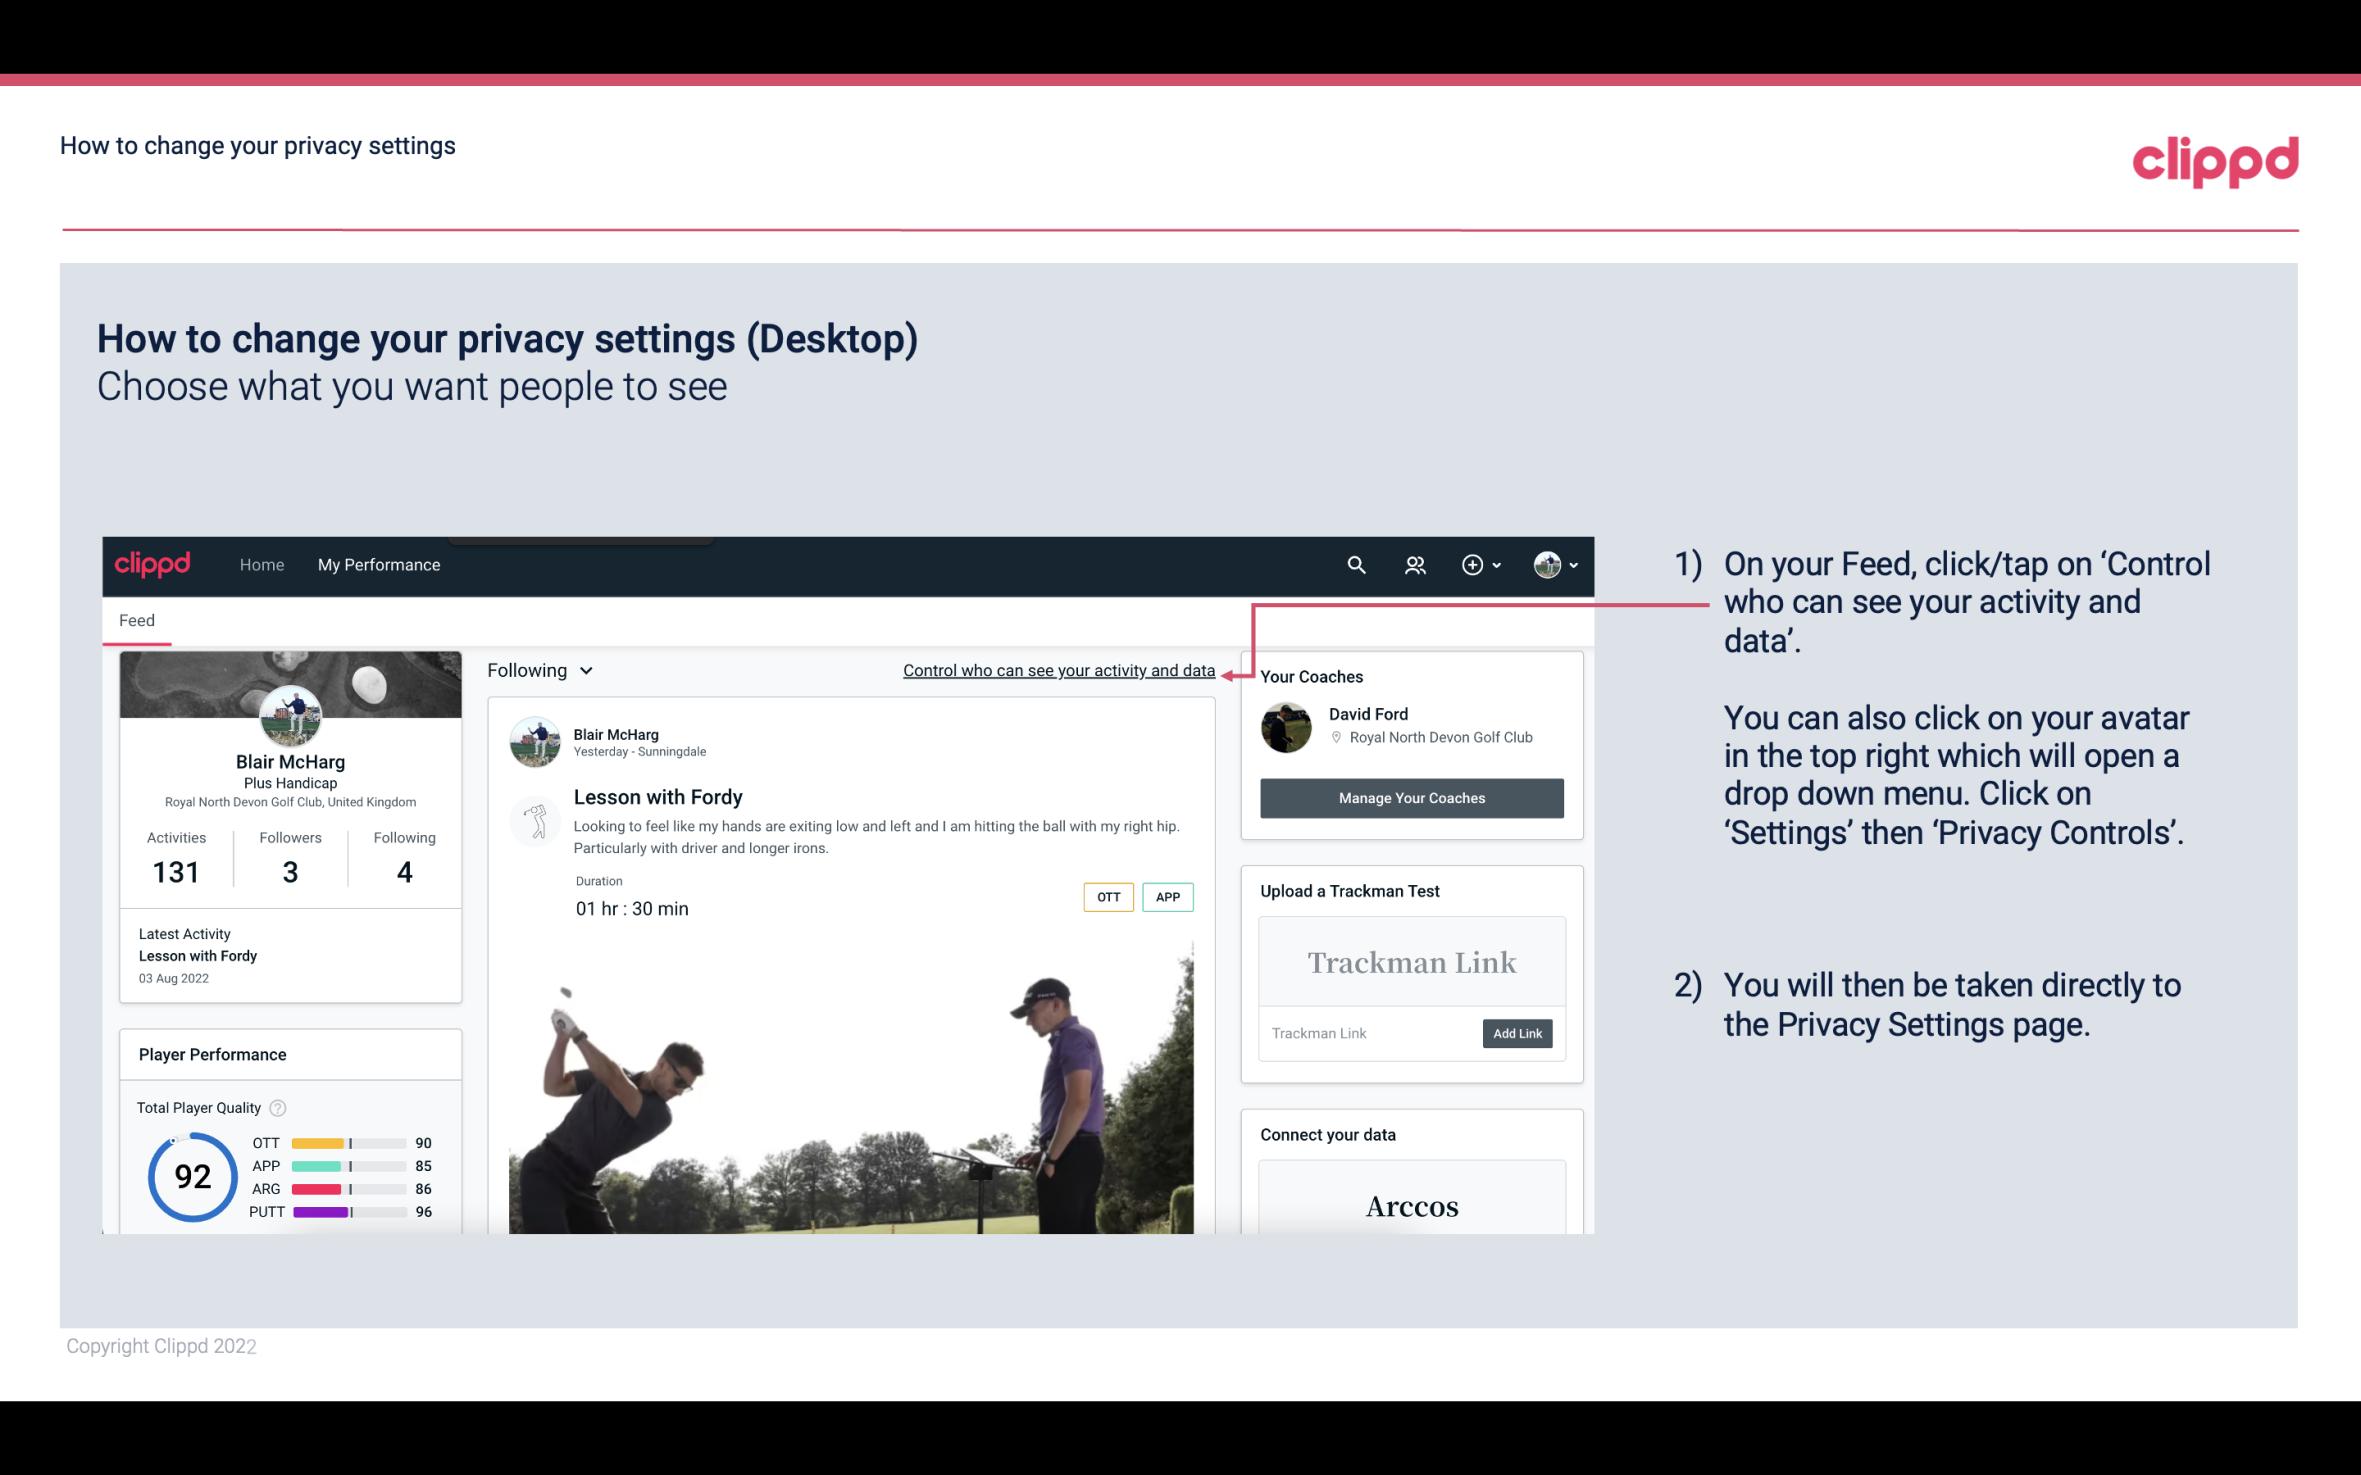This screenshot has width=2361, height=1475.
Task: Click the people/connections icon in navbar
Action: [1415, 564]
